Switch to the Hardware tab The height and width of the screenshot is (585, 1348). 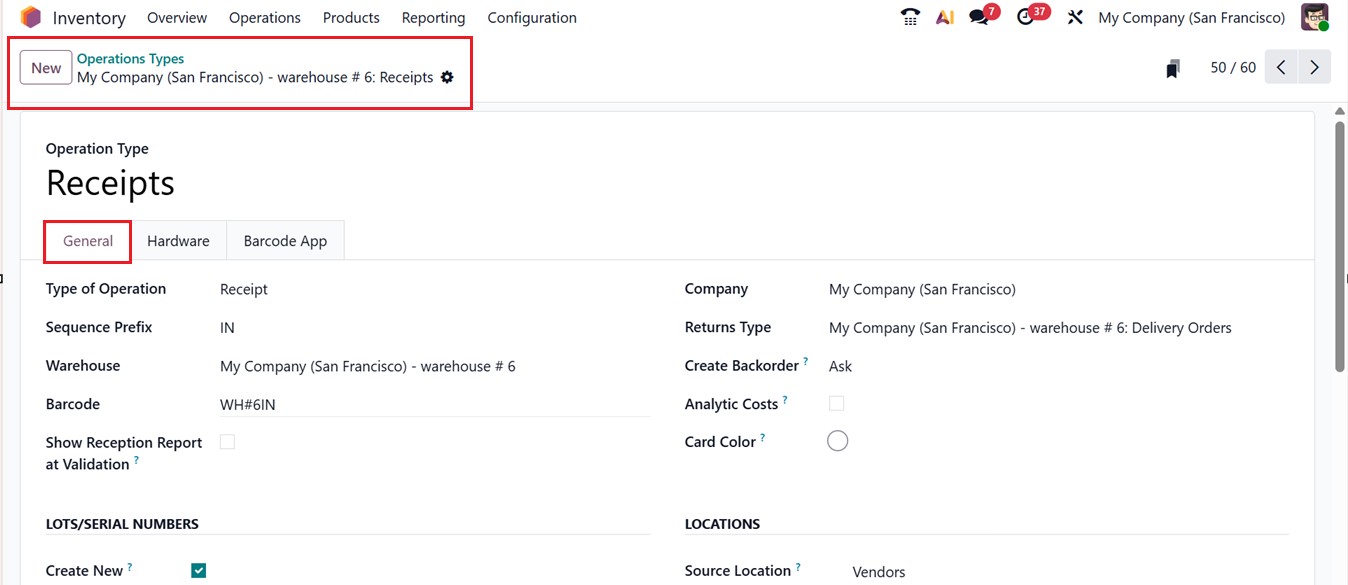coord(178,241)
